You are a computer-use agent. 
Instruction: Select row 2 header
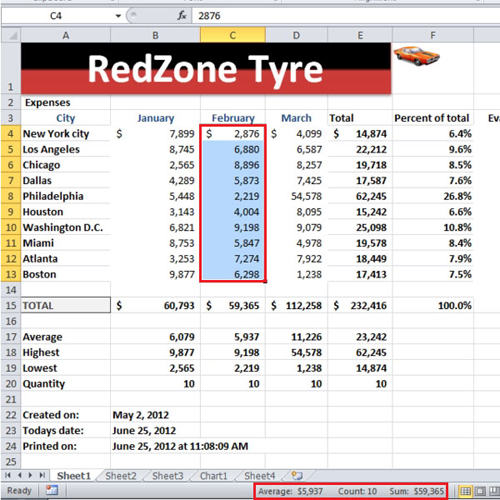click(x=11, y=102)
